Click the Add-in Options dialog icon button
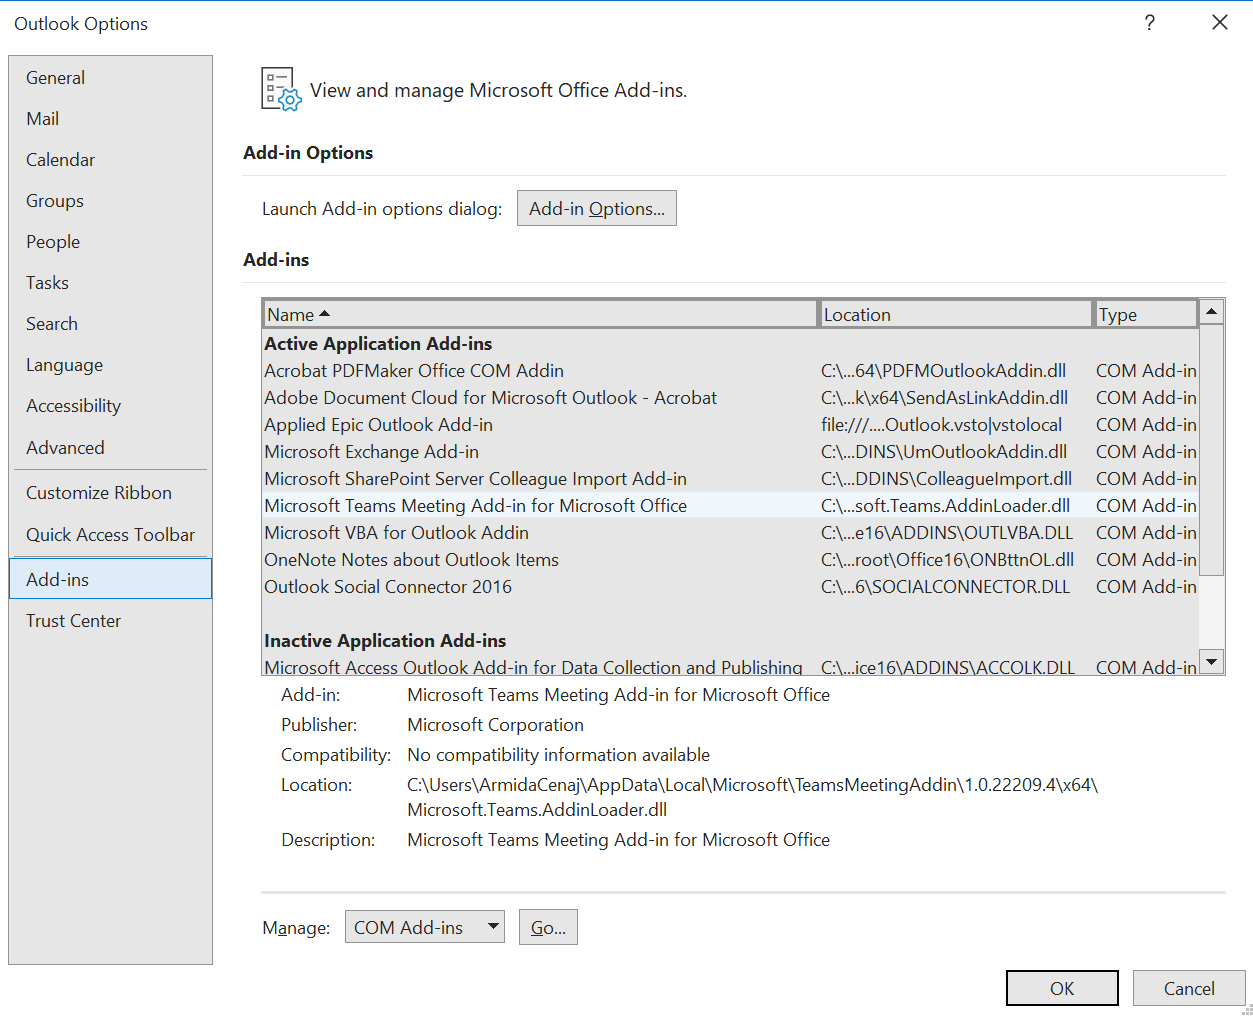Viewport: 1253px width, 1016px height. (x=596, y=208)
